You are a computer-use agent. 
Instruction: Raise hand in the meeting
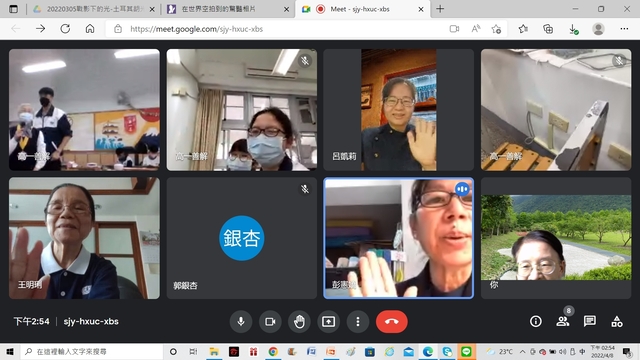[299, 322]
